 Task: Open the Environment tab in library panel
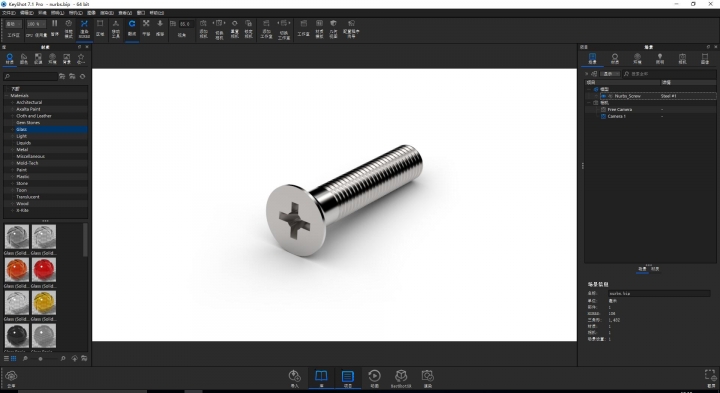(x=52, y=59)
